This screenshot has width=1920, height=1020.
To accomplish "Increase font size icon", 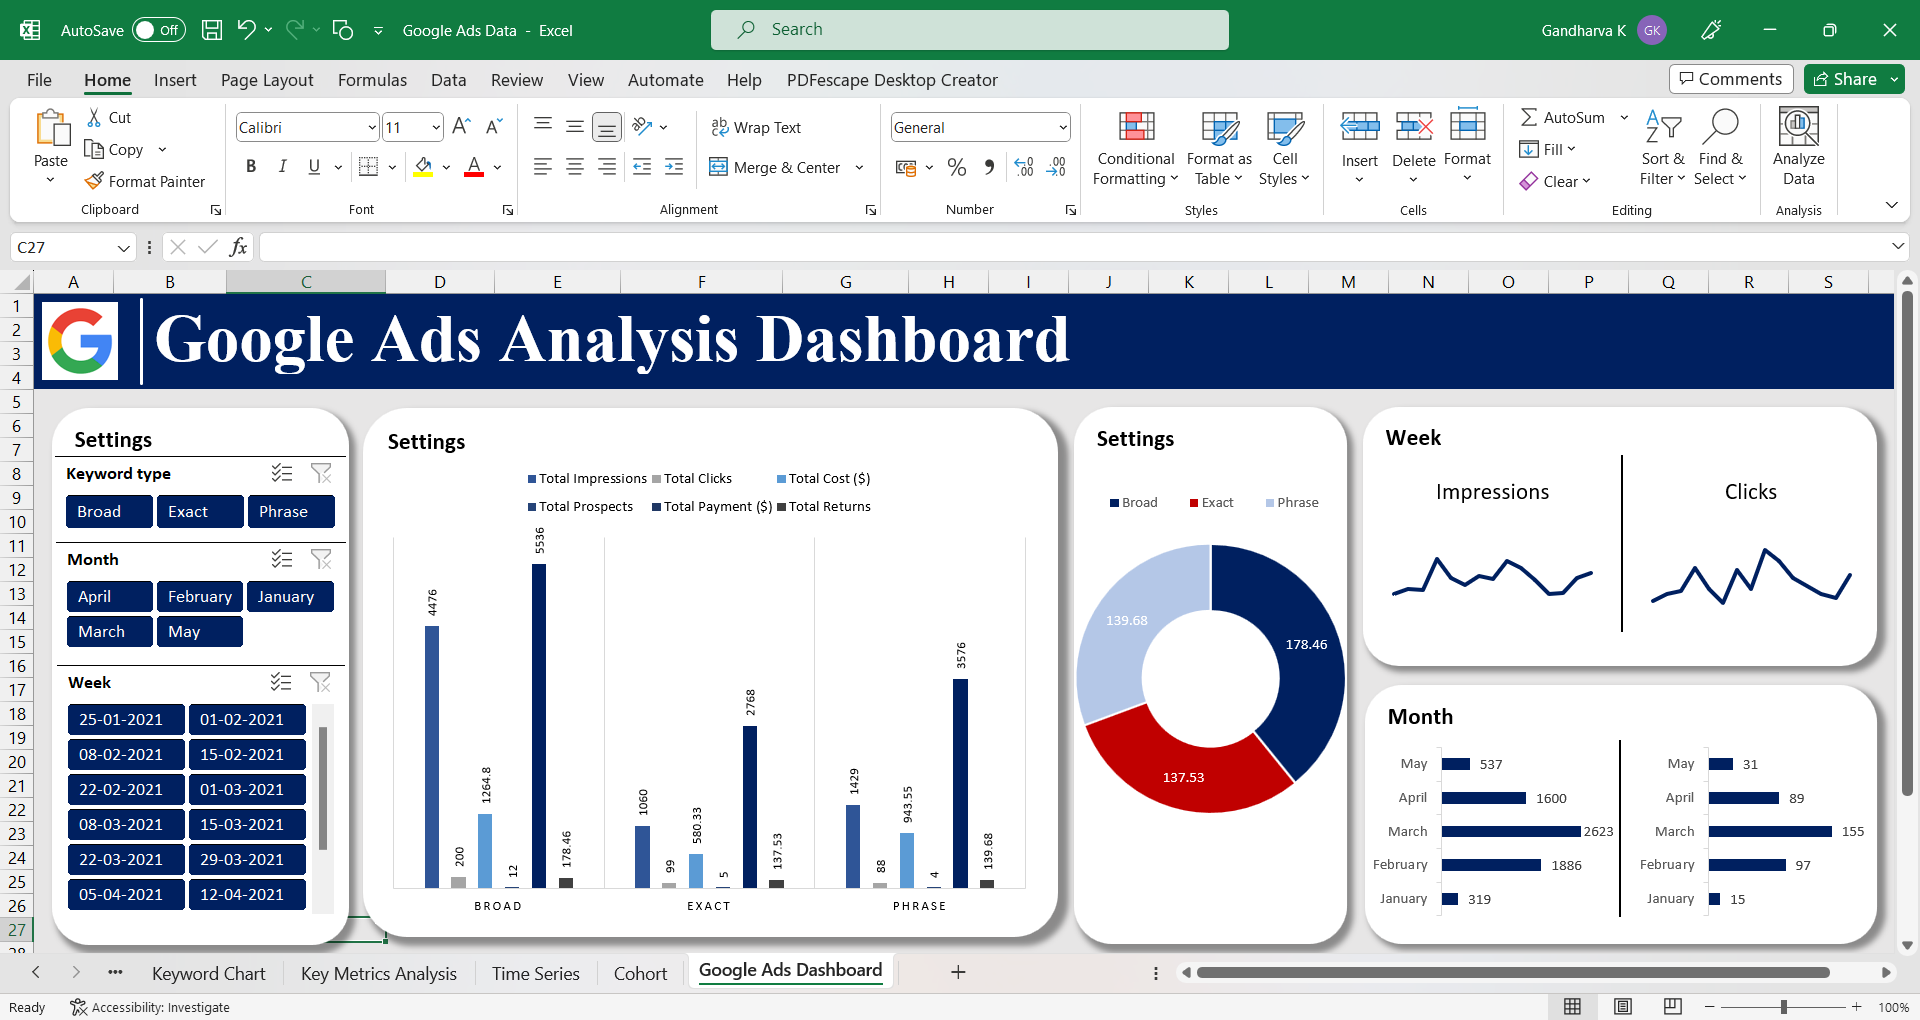I will click(461, 127).
